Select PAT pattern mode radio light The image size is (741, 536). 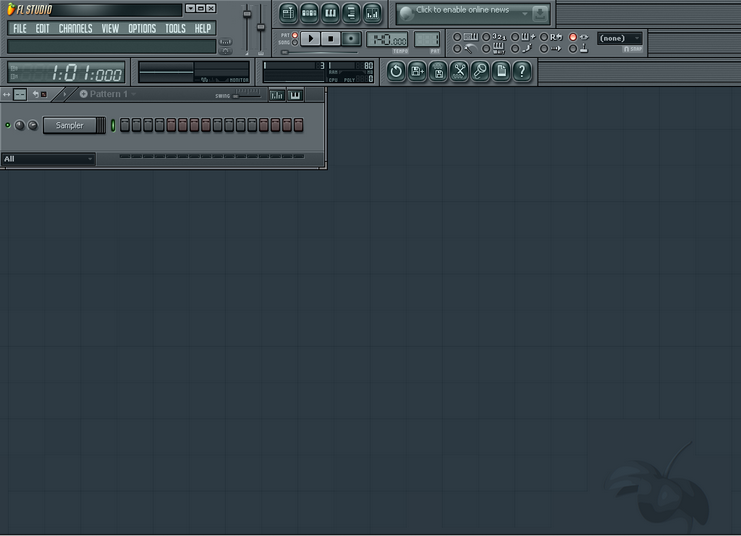click(x=295, y=35)
